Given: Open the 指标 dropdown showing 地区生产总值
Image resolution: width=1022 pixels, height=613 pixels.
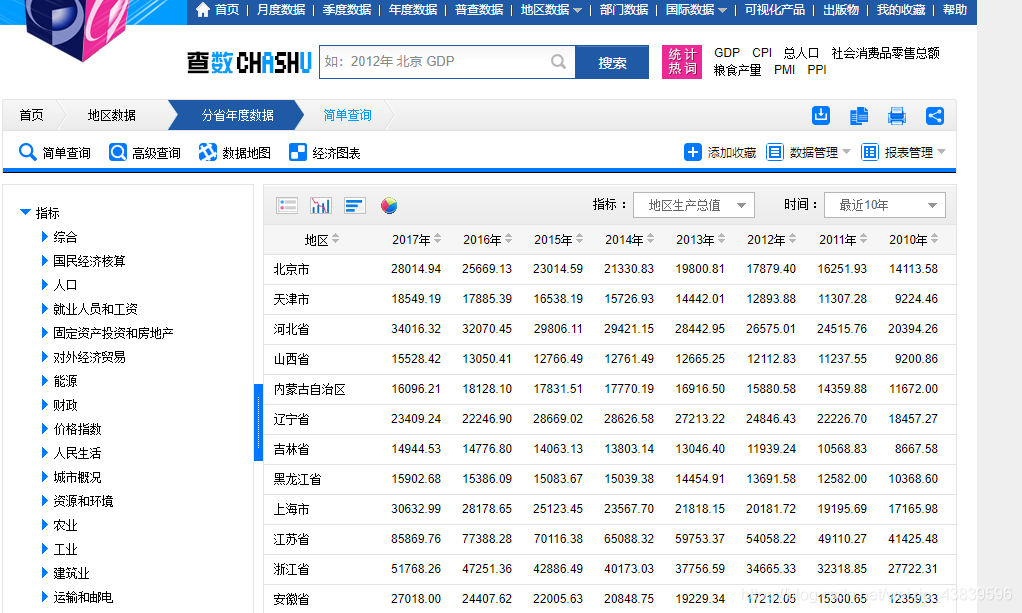Looking at the screenshot, I should pyautogui.click(x=694, y=205).
